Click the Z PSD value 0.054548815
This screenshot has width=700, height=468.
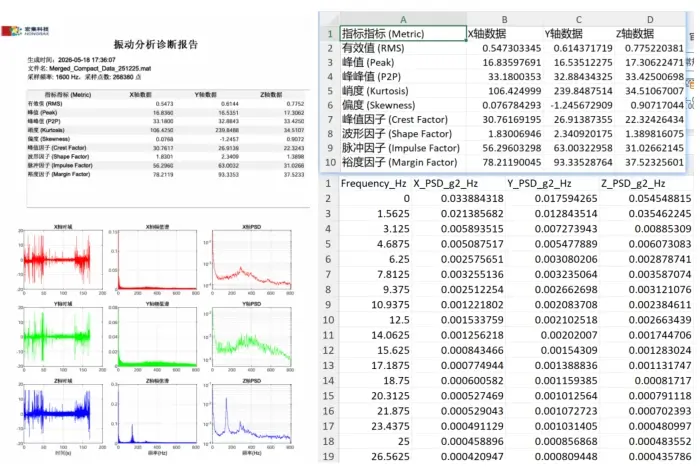(660, 198)
